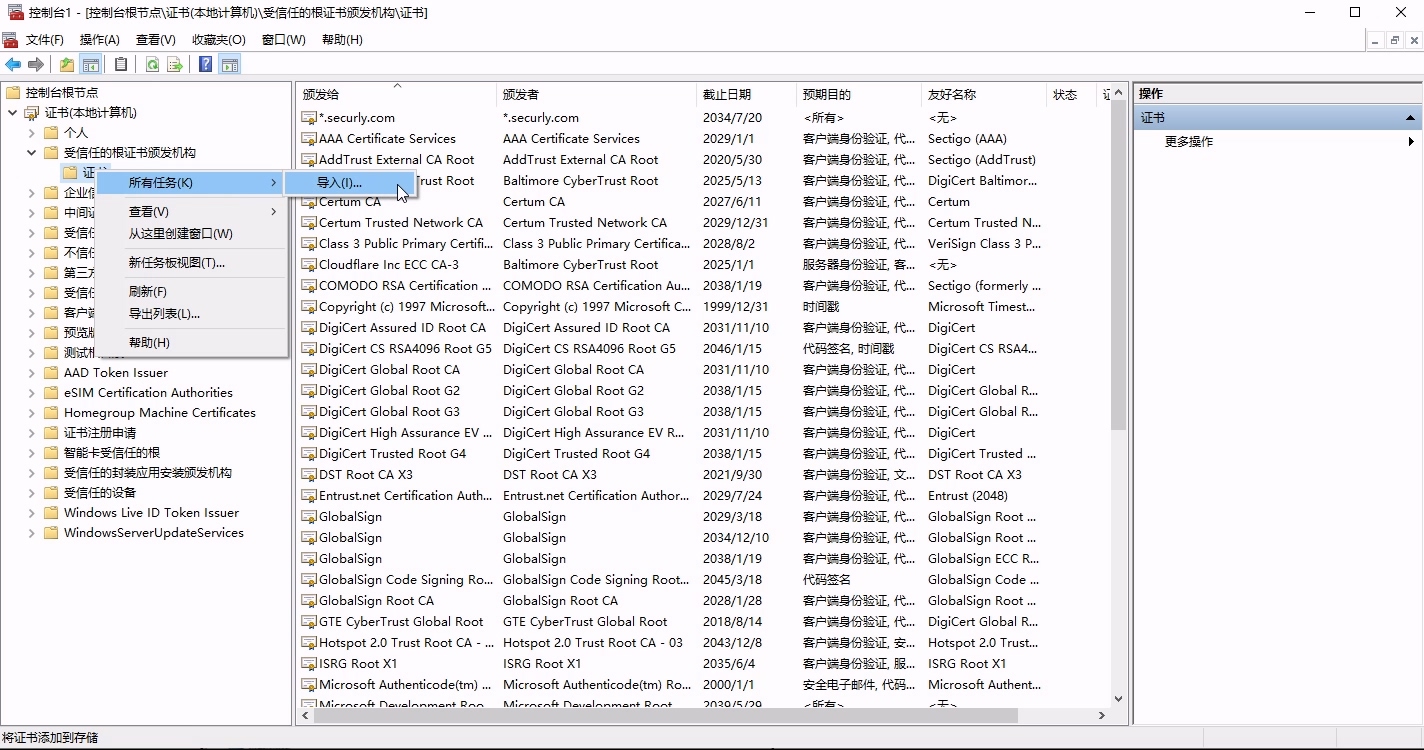Click the 证书(本地计算机) snap-in icon
Viewport: 1424px width, 750px height.
point(32,112)
